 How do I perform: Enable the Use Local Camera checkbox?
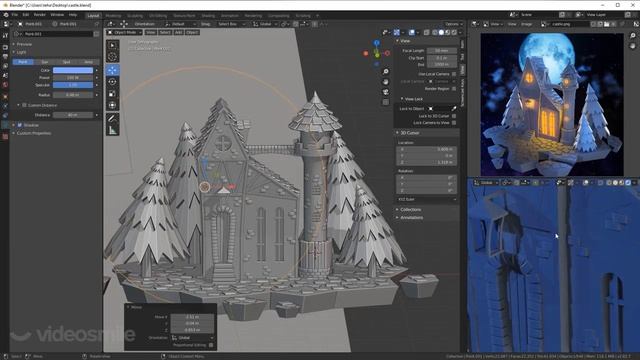(454, 74)
